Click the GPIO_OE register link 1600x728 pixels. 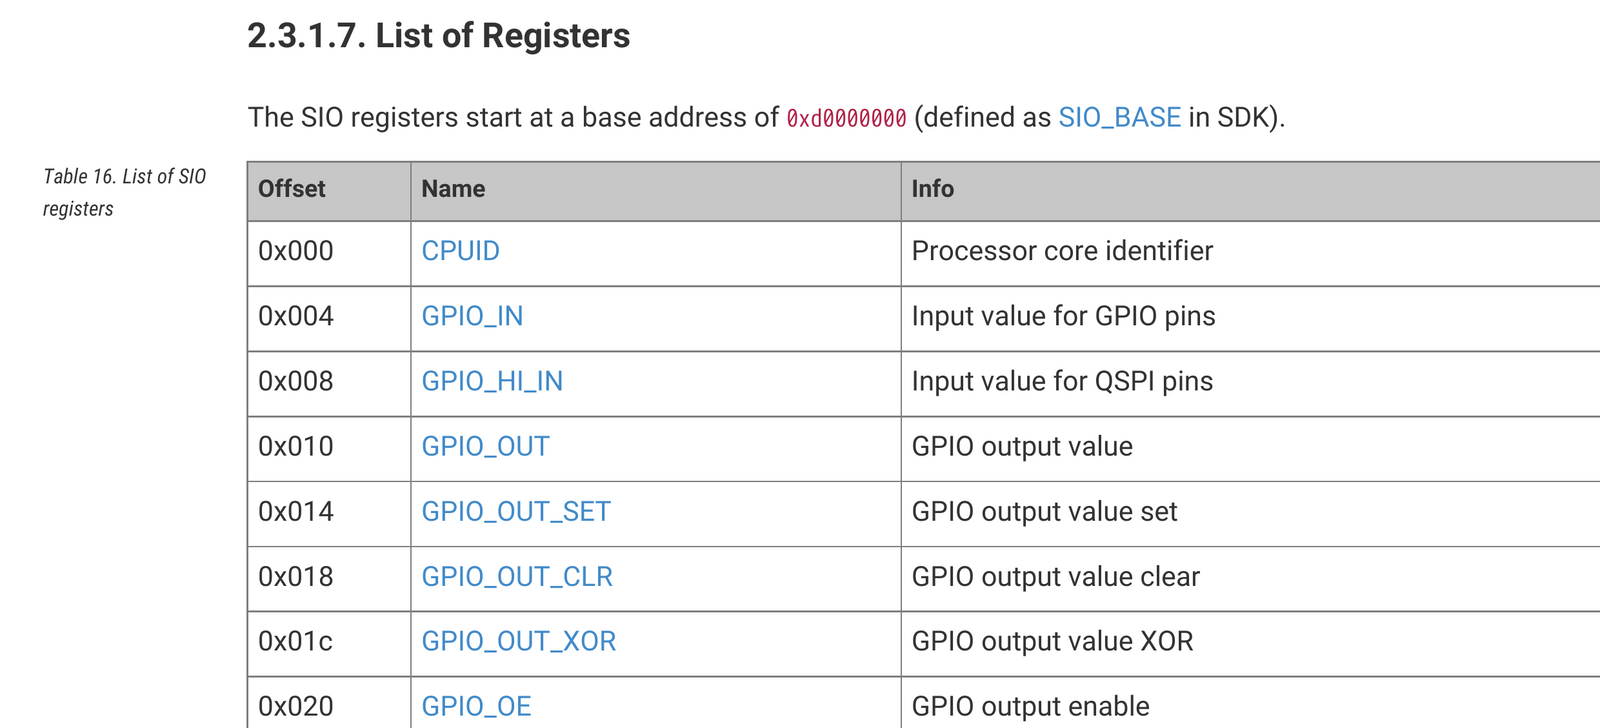pos(476,706)
